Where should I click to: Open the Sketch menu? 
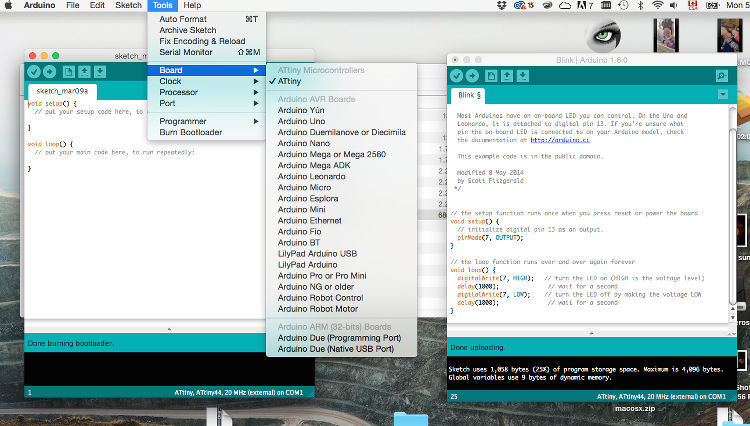pyautogui.click(x=128, y=5)
